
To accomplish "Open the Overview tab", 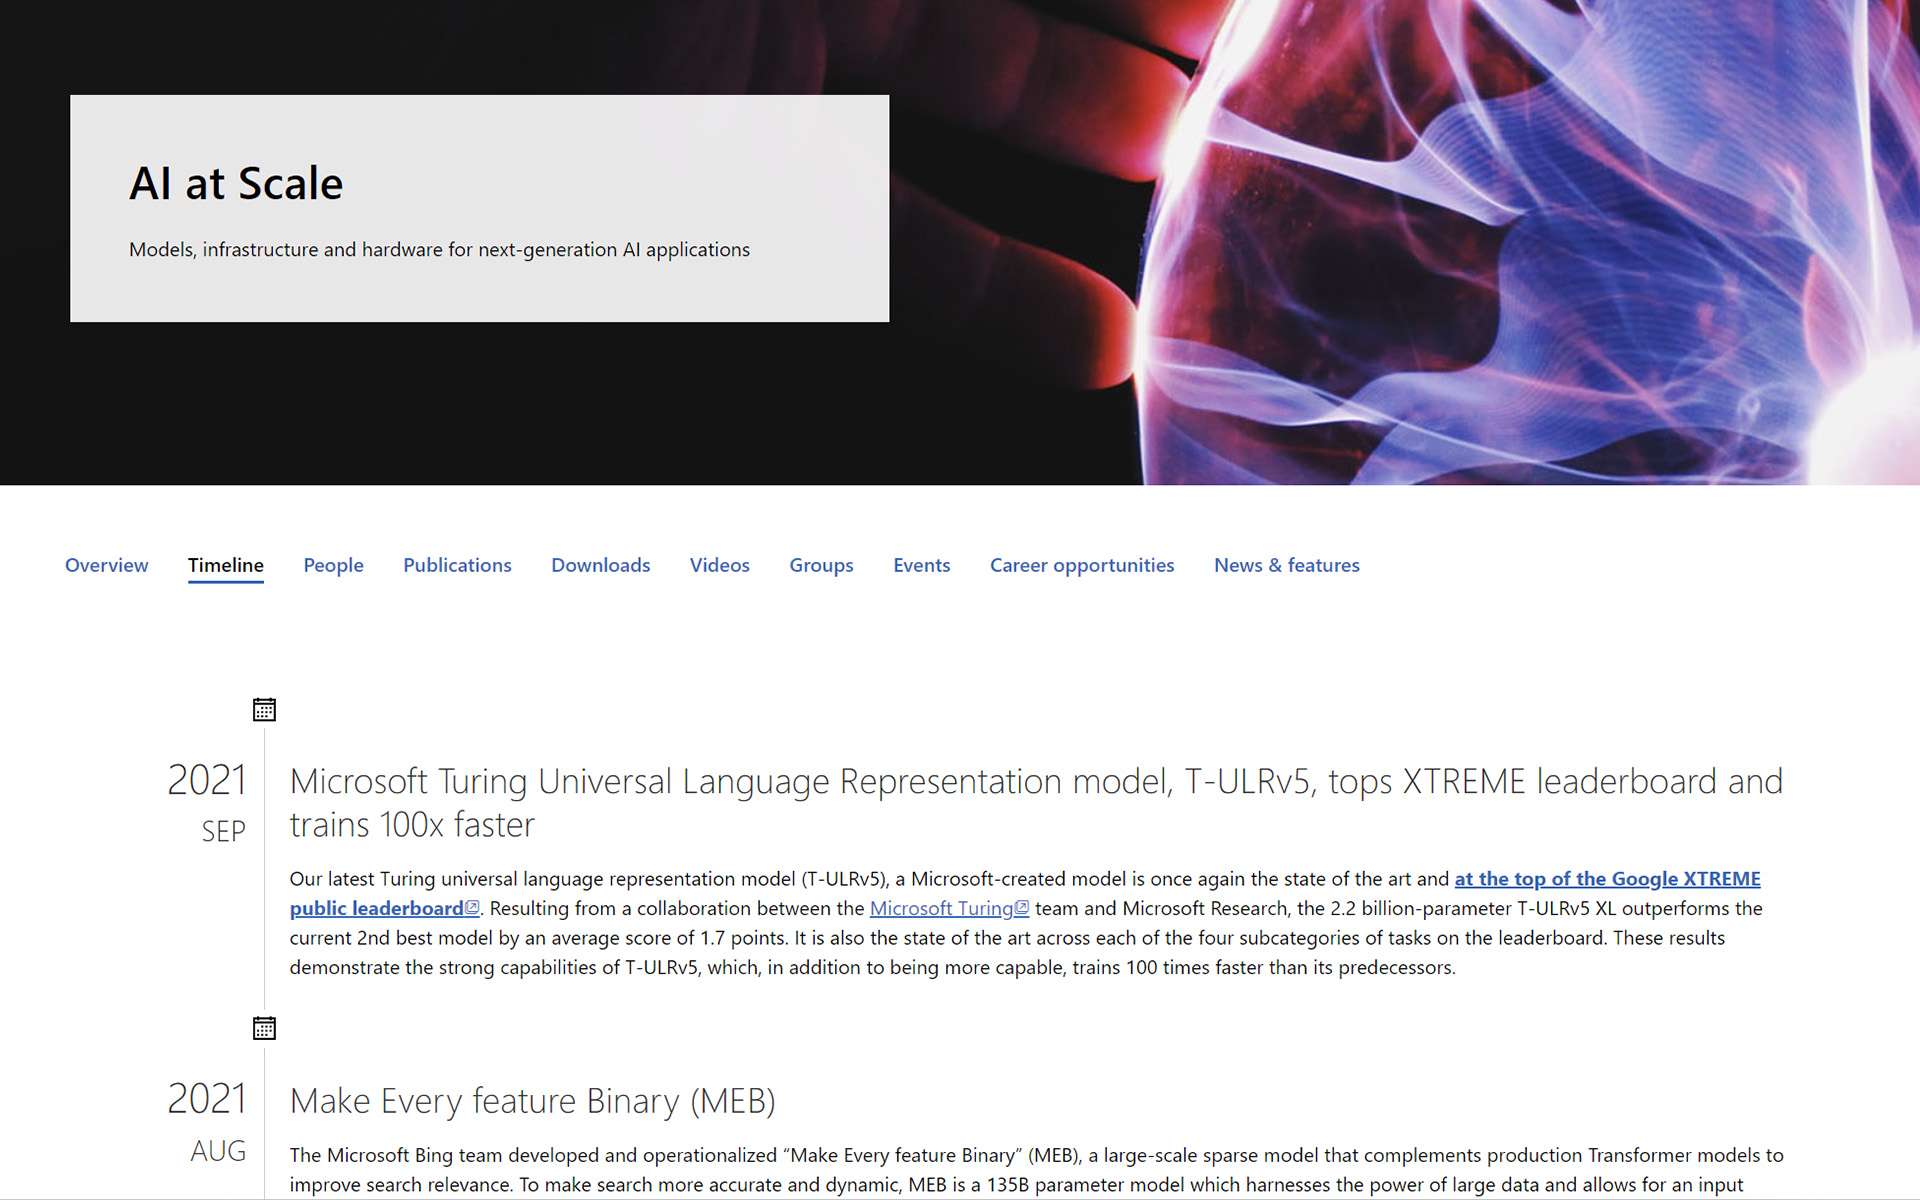I will [106, 565].
